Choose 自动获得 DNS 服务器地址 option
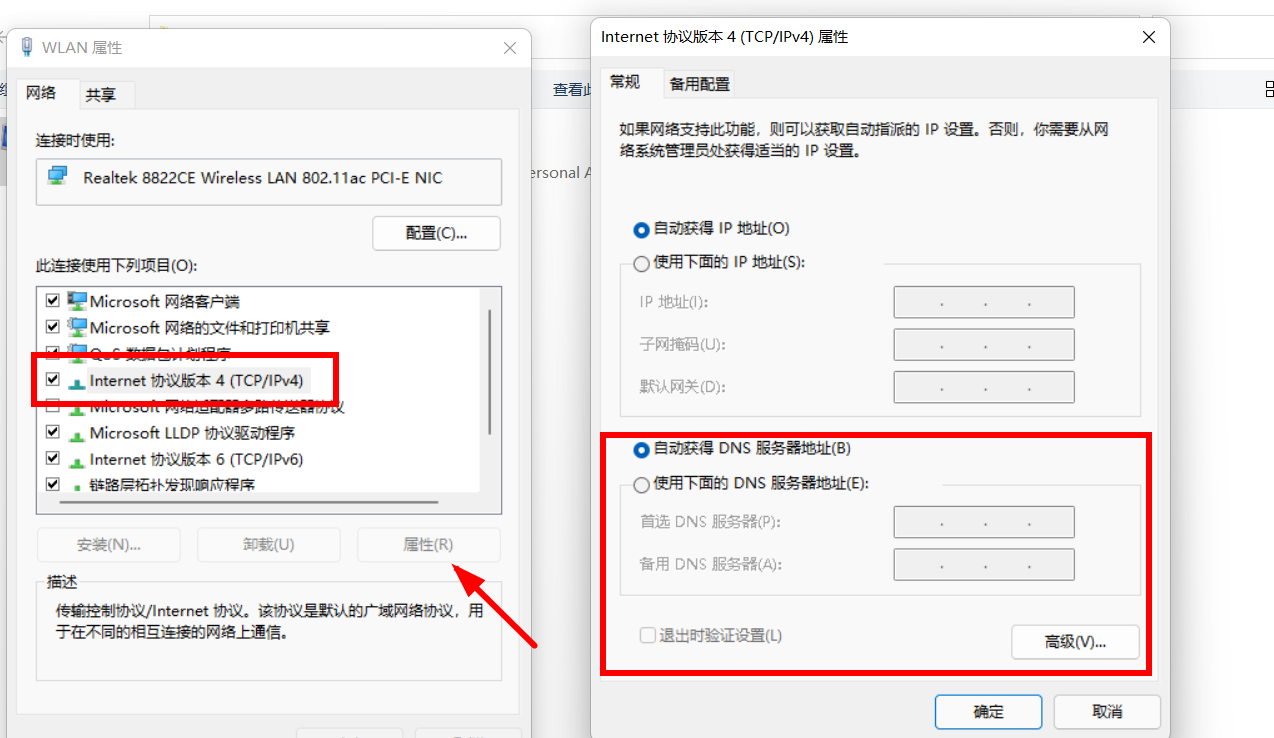The width and height of the screenshot is (1274, 738). (x=742, y=449)
